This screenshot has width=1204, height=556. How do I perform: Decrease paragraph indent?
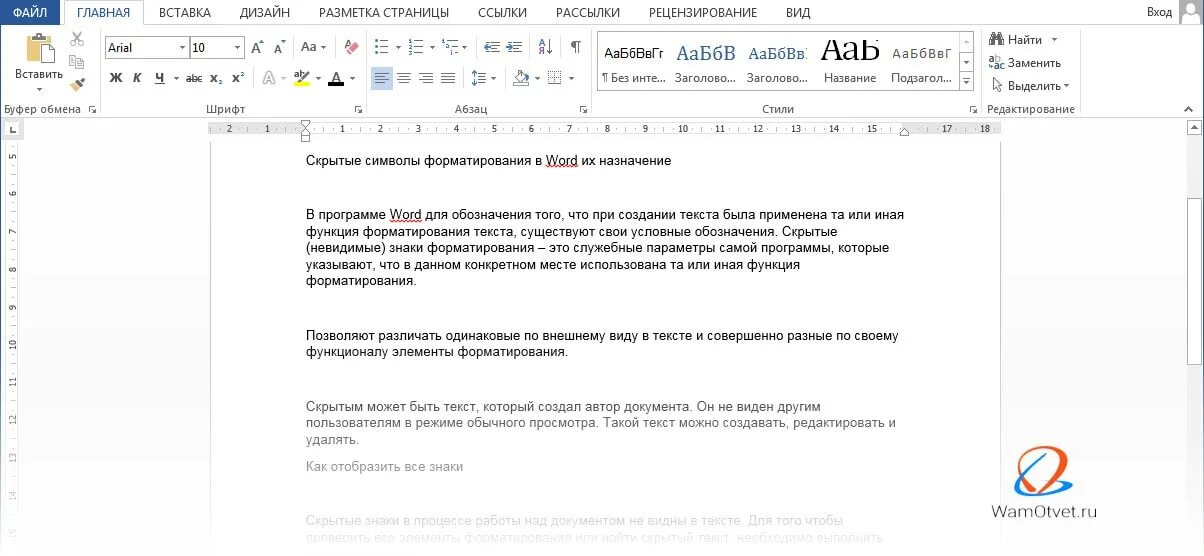coord(491,47)
